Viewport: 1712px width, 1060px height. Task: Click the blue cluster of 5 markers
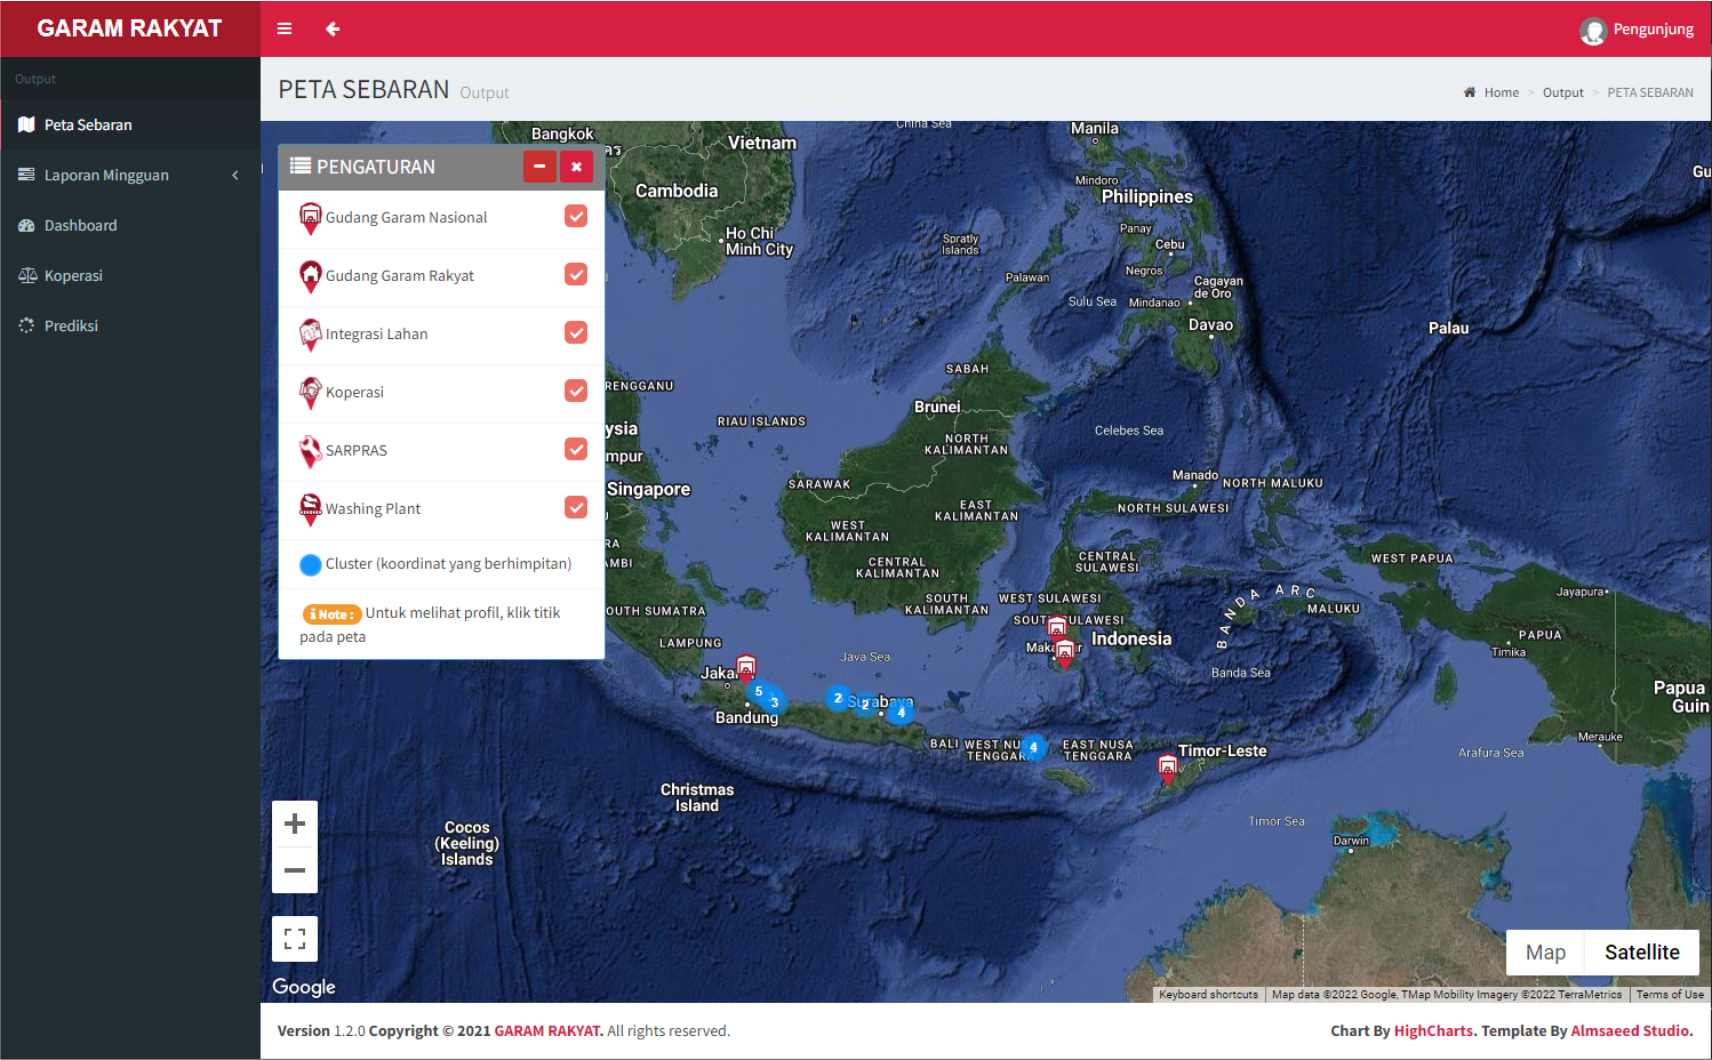[x=759, y=691]
